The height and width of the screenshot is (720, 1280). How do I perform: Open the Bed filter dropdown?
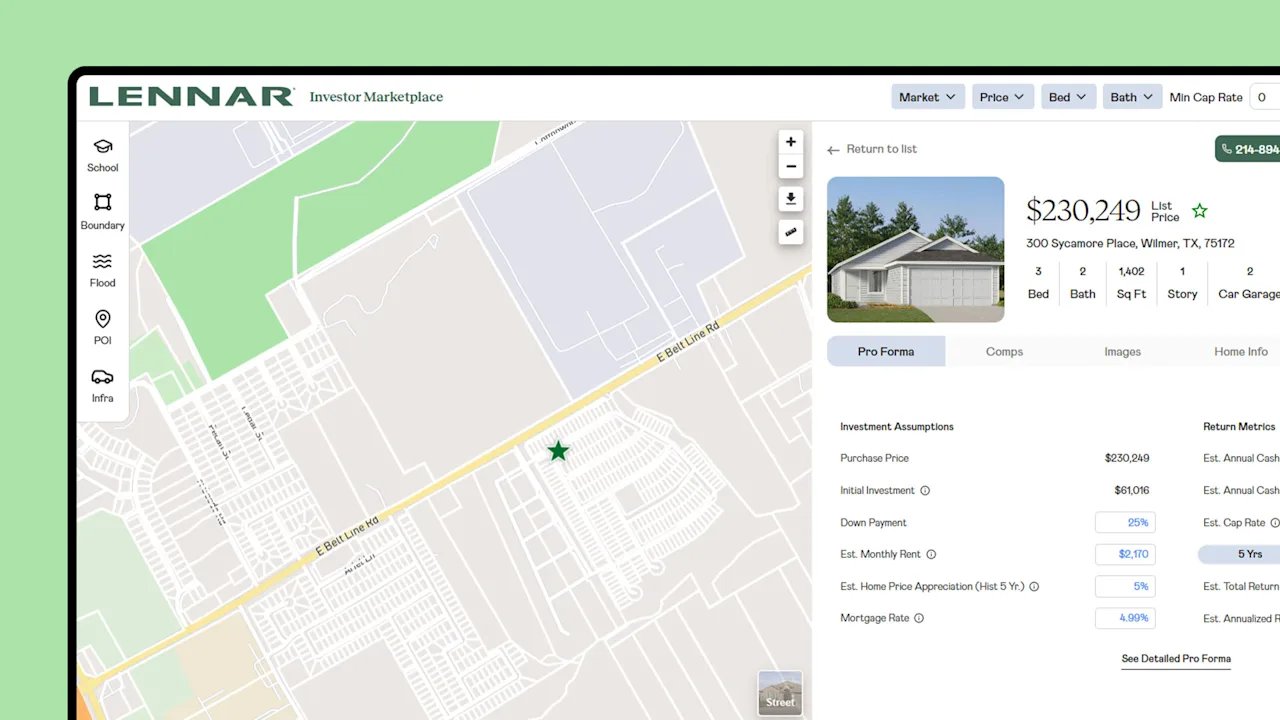(1068, 97)
